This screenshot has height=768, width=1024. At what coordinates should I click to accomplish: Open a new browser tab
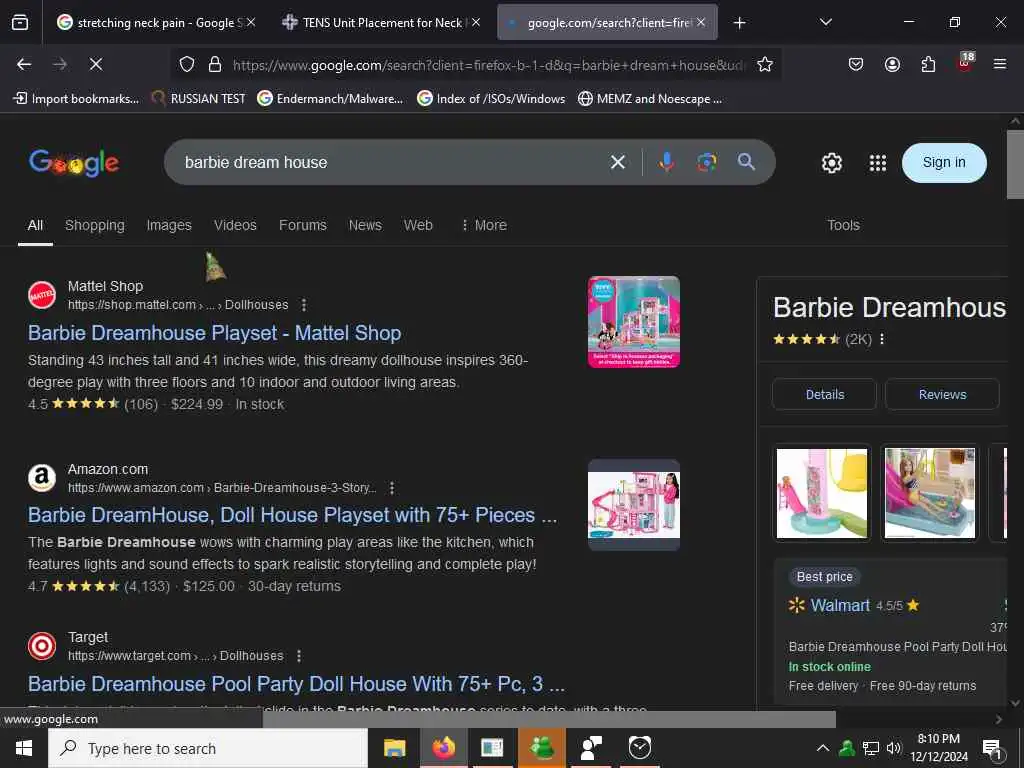point(739,23)
